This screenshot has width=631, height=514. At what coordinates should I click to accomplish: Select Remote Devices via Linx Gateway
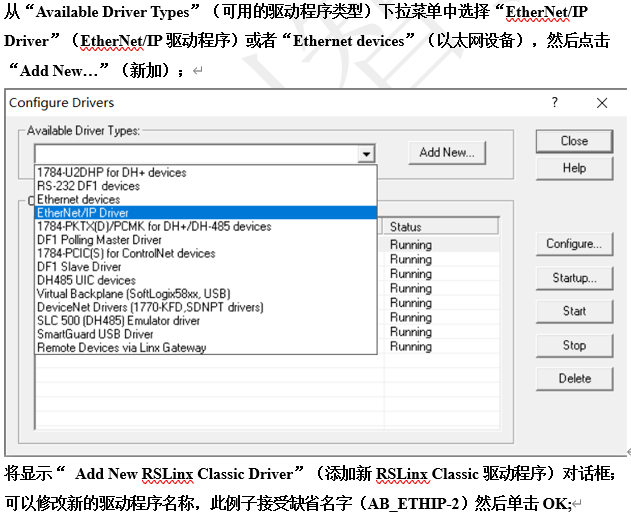[x=206, y=347]
